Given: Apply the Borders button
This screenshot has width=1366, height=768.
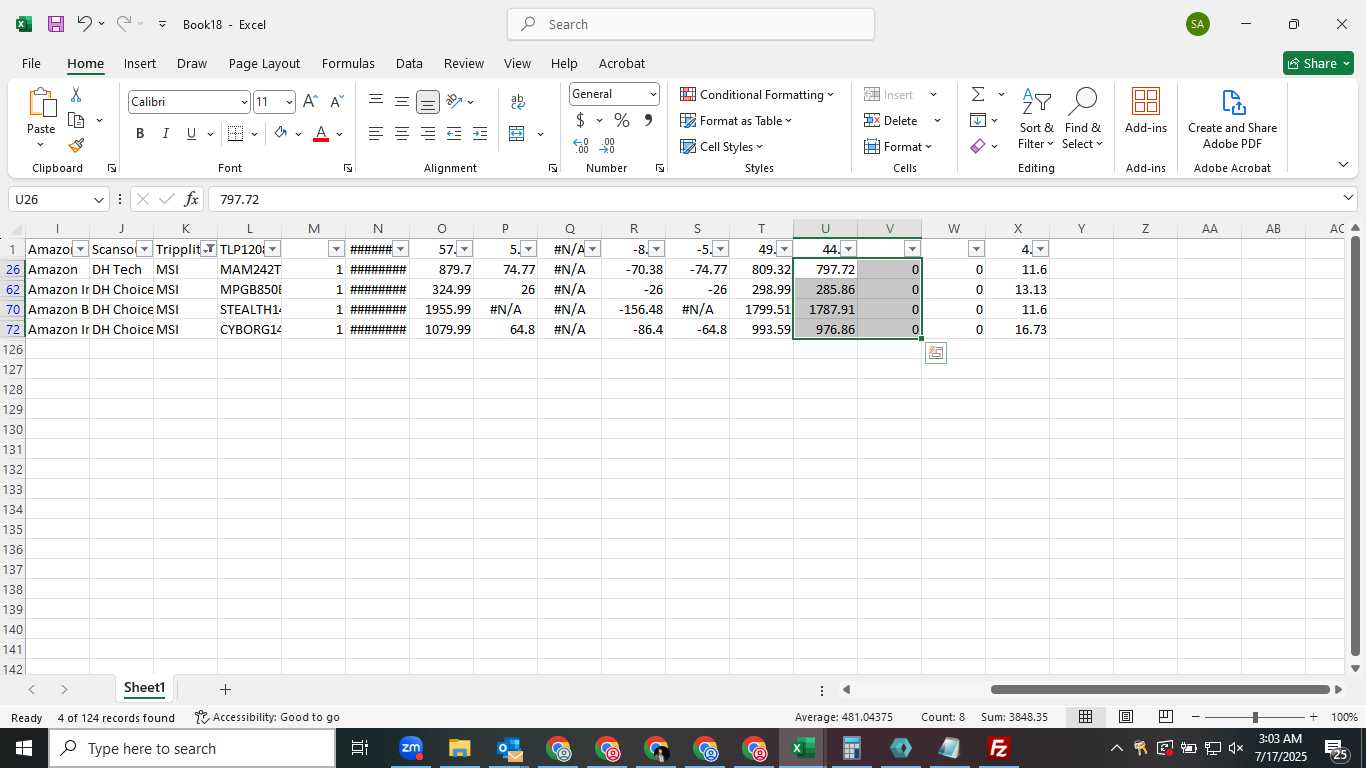Looking at the screenshot, I should click(236, 134).
